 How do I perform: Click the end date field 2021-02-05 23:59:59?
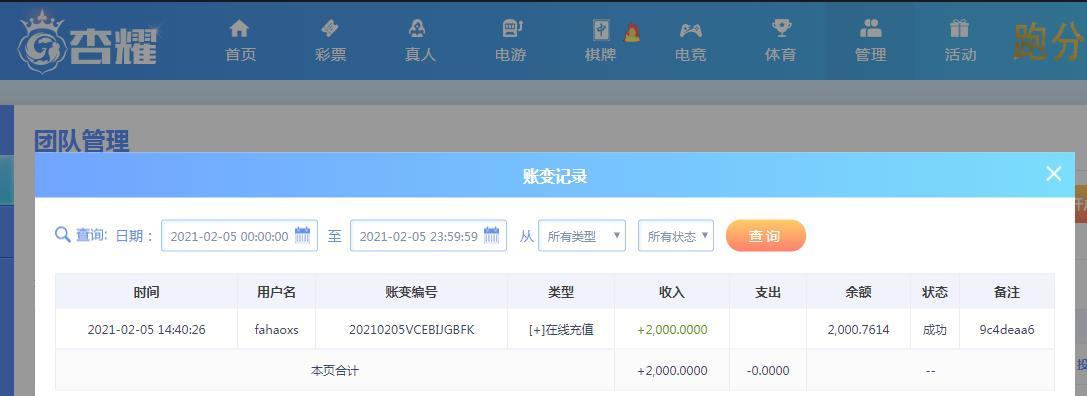[x=428, y=236]
